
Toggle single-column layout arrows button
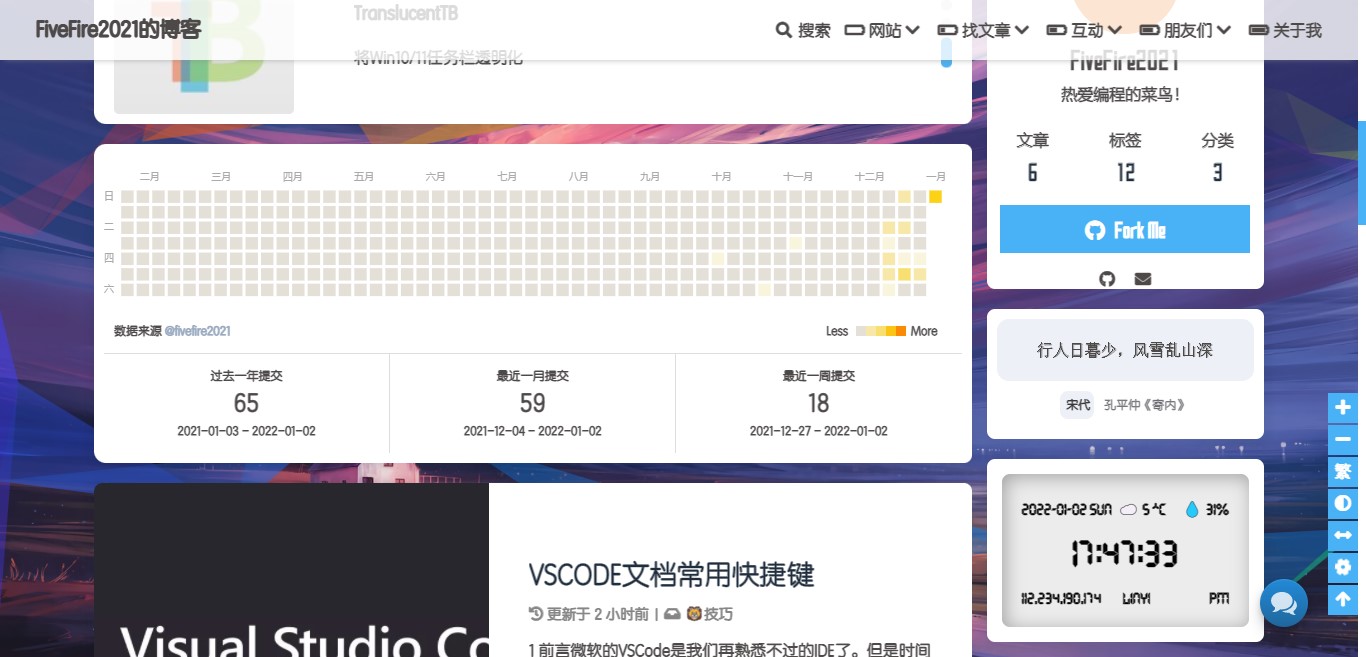[1343, 535]
